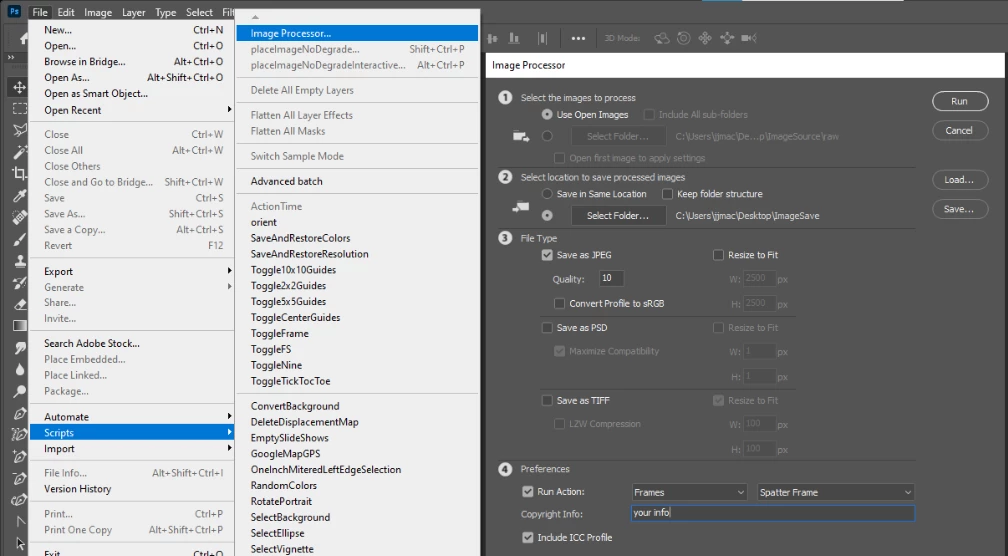Screen dimensions: 1008x556
Task: Click the Copyright Info text field
Action: (x=773, y=513)
